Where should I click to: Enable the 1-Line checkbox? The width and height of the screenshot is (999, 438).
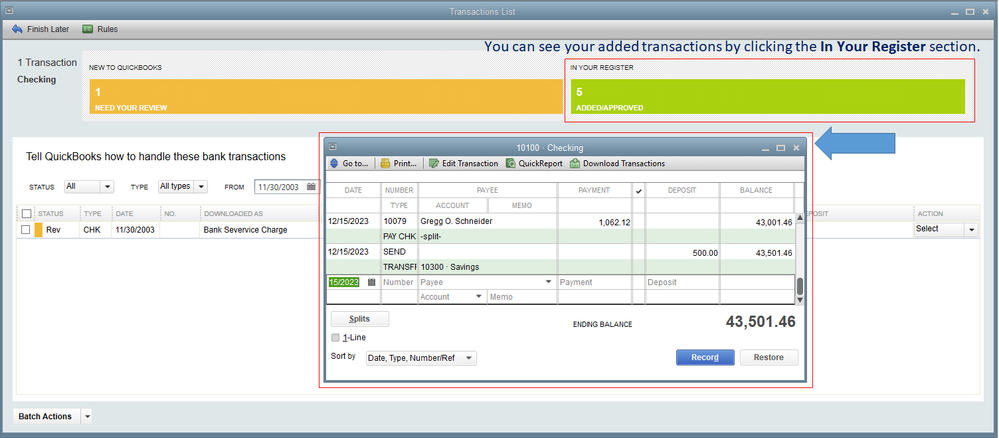click(x=336, y=337)
